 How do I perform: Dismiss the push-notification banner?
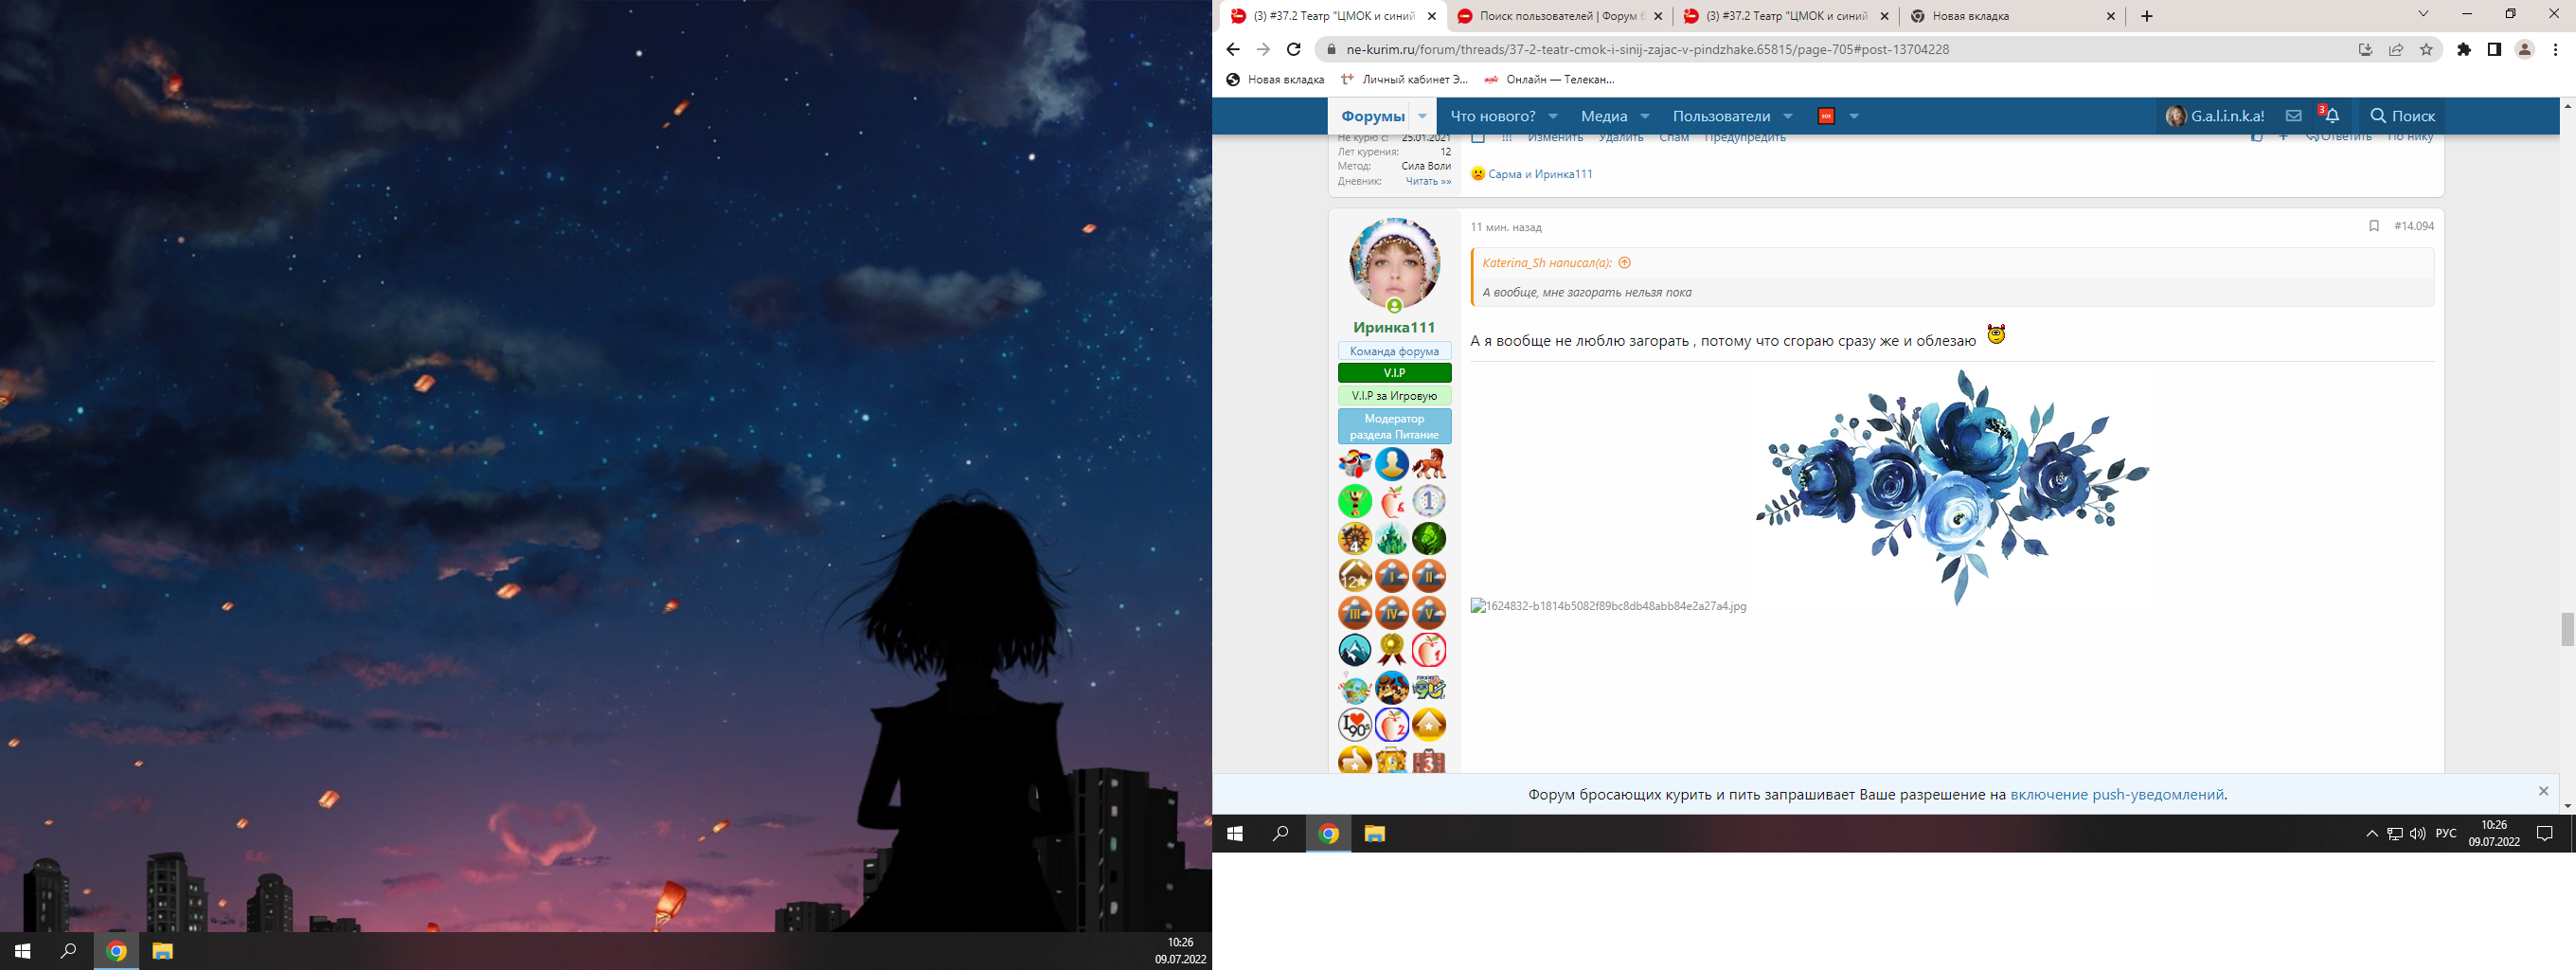pos(2544,791)
